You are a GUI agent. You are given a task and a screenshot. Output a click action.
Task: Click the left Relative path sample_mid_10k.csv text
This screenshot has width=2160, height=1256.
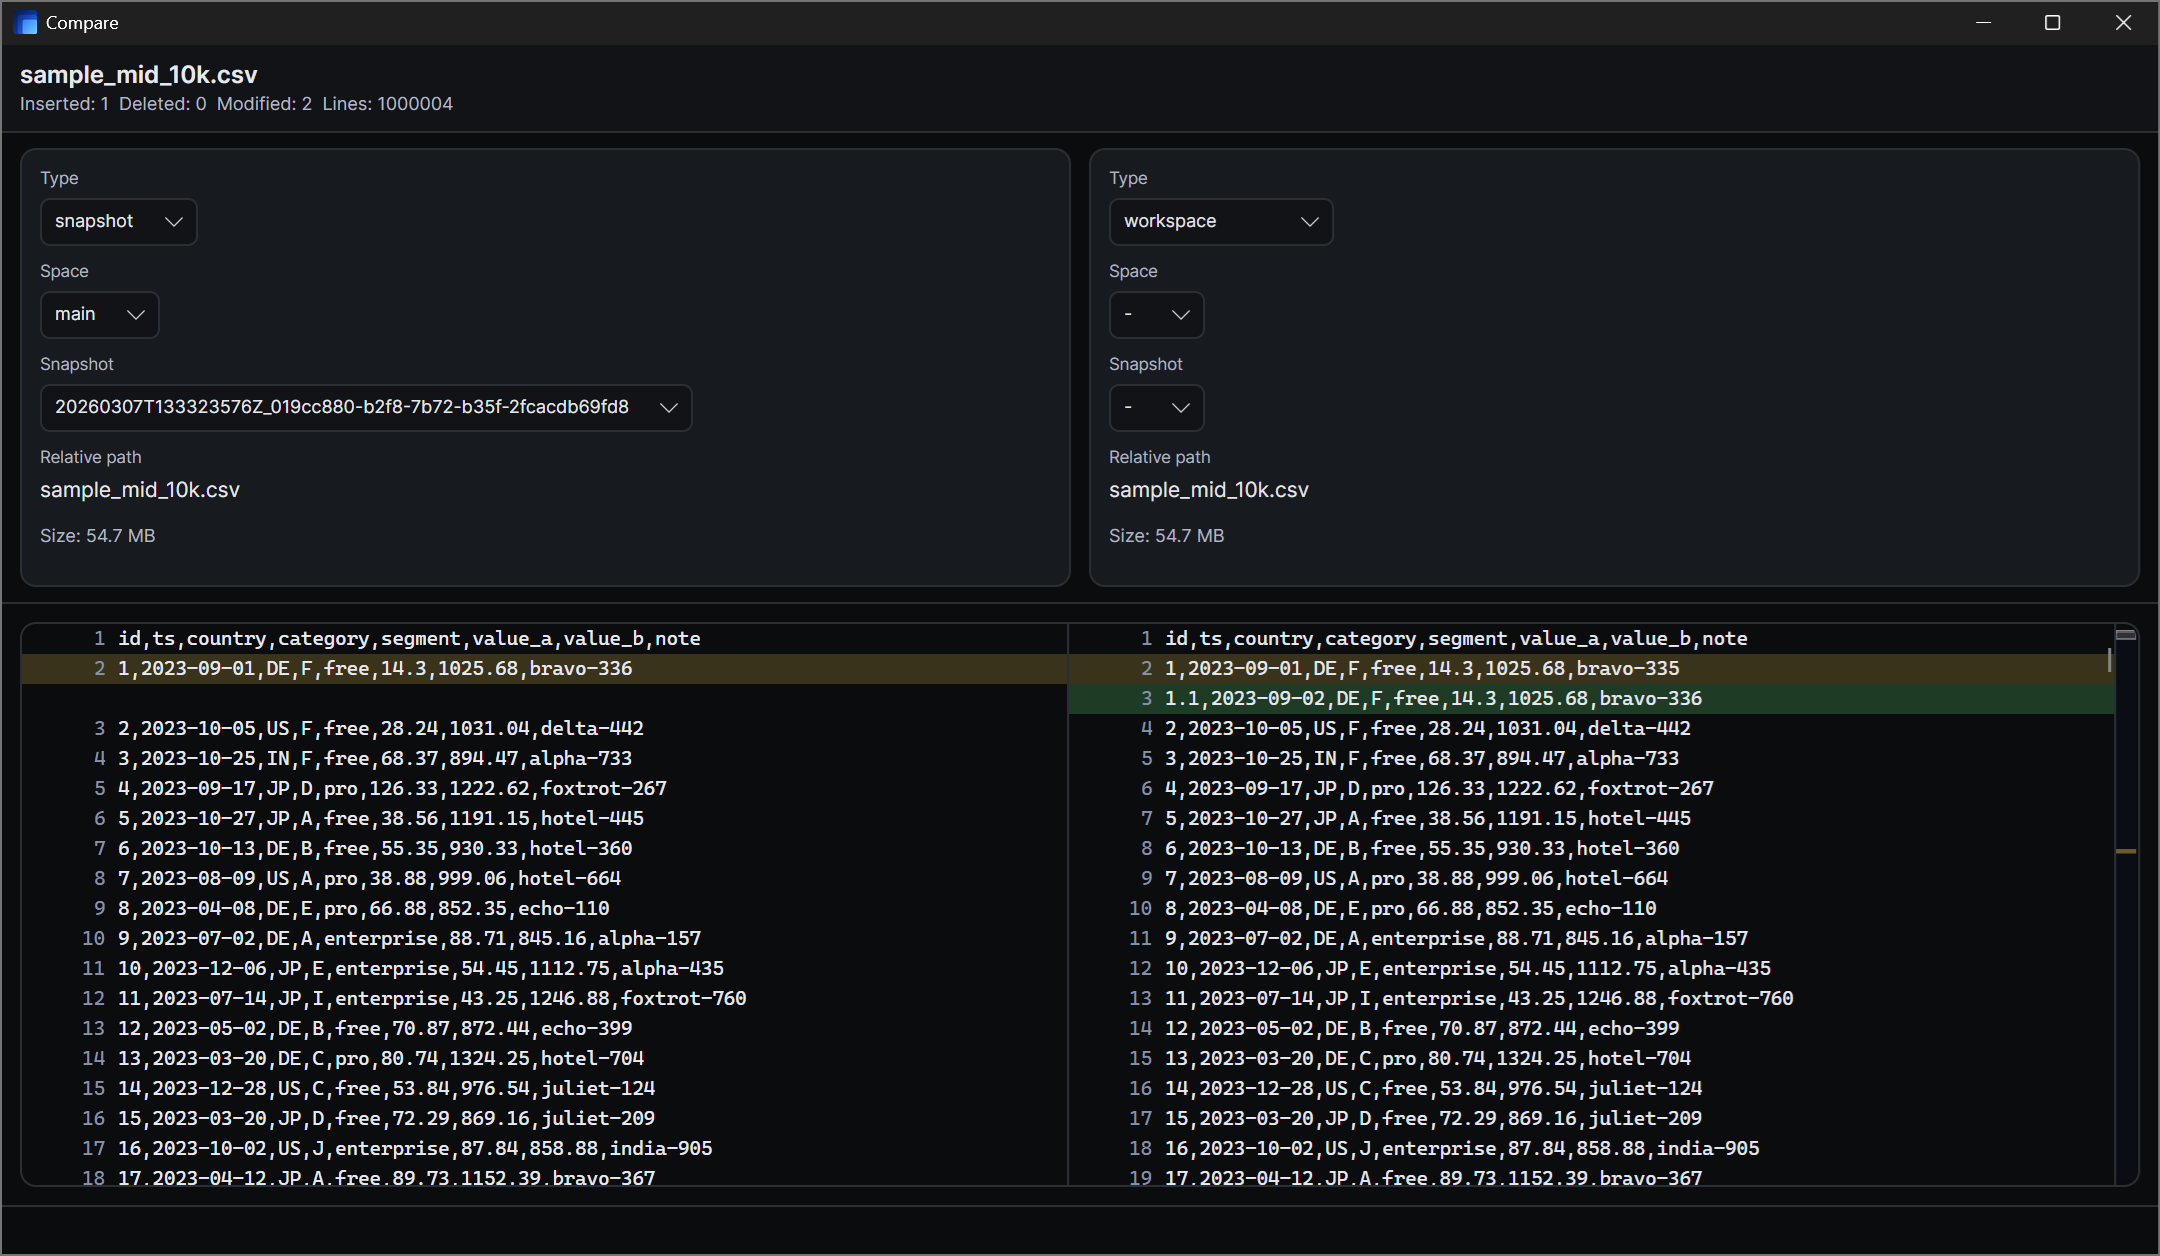point(140,490)
